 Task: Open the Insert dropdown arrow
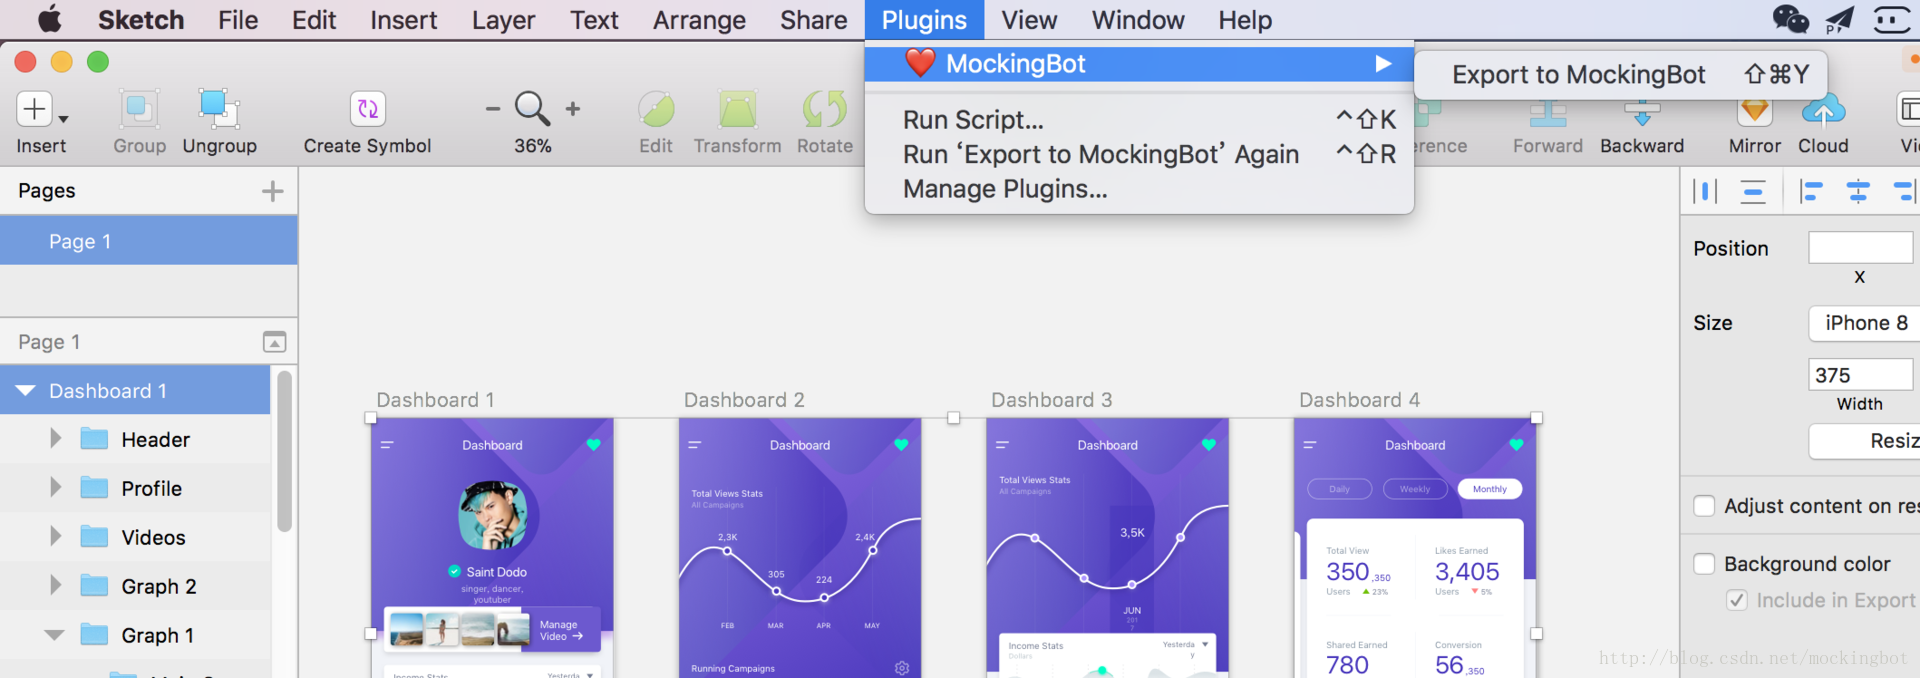tap(63, 119)
